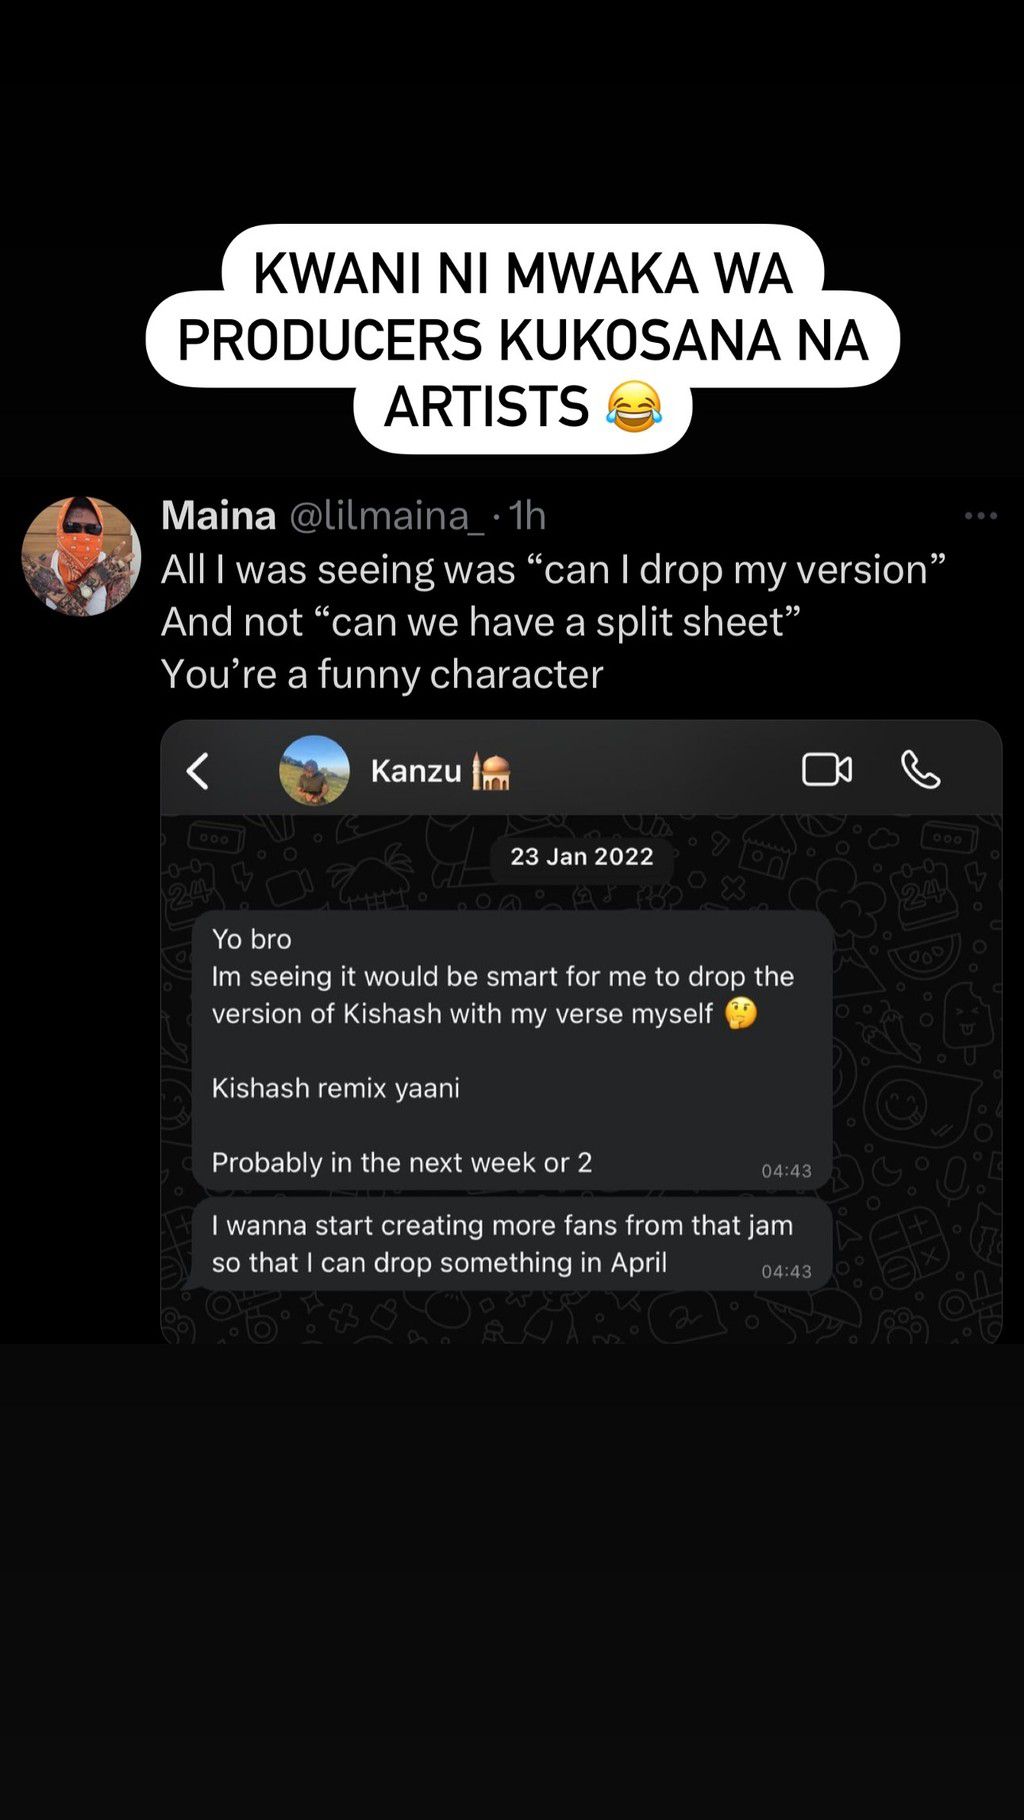Tap the 'KWANI NI MWAKA WA' caption text

click(522, 274)
